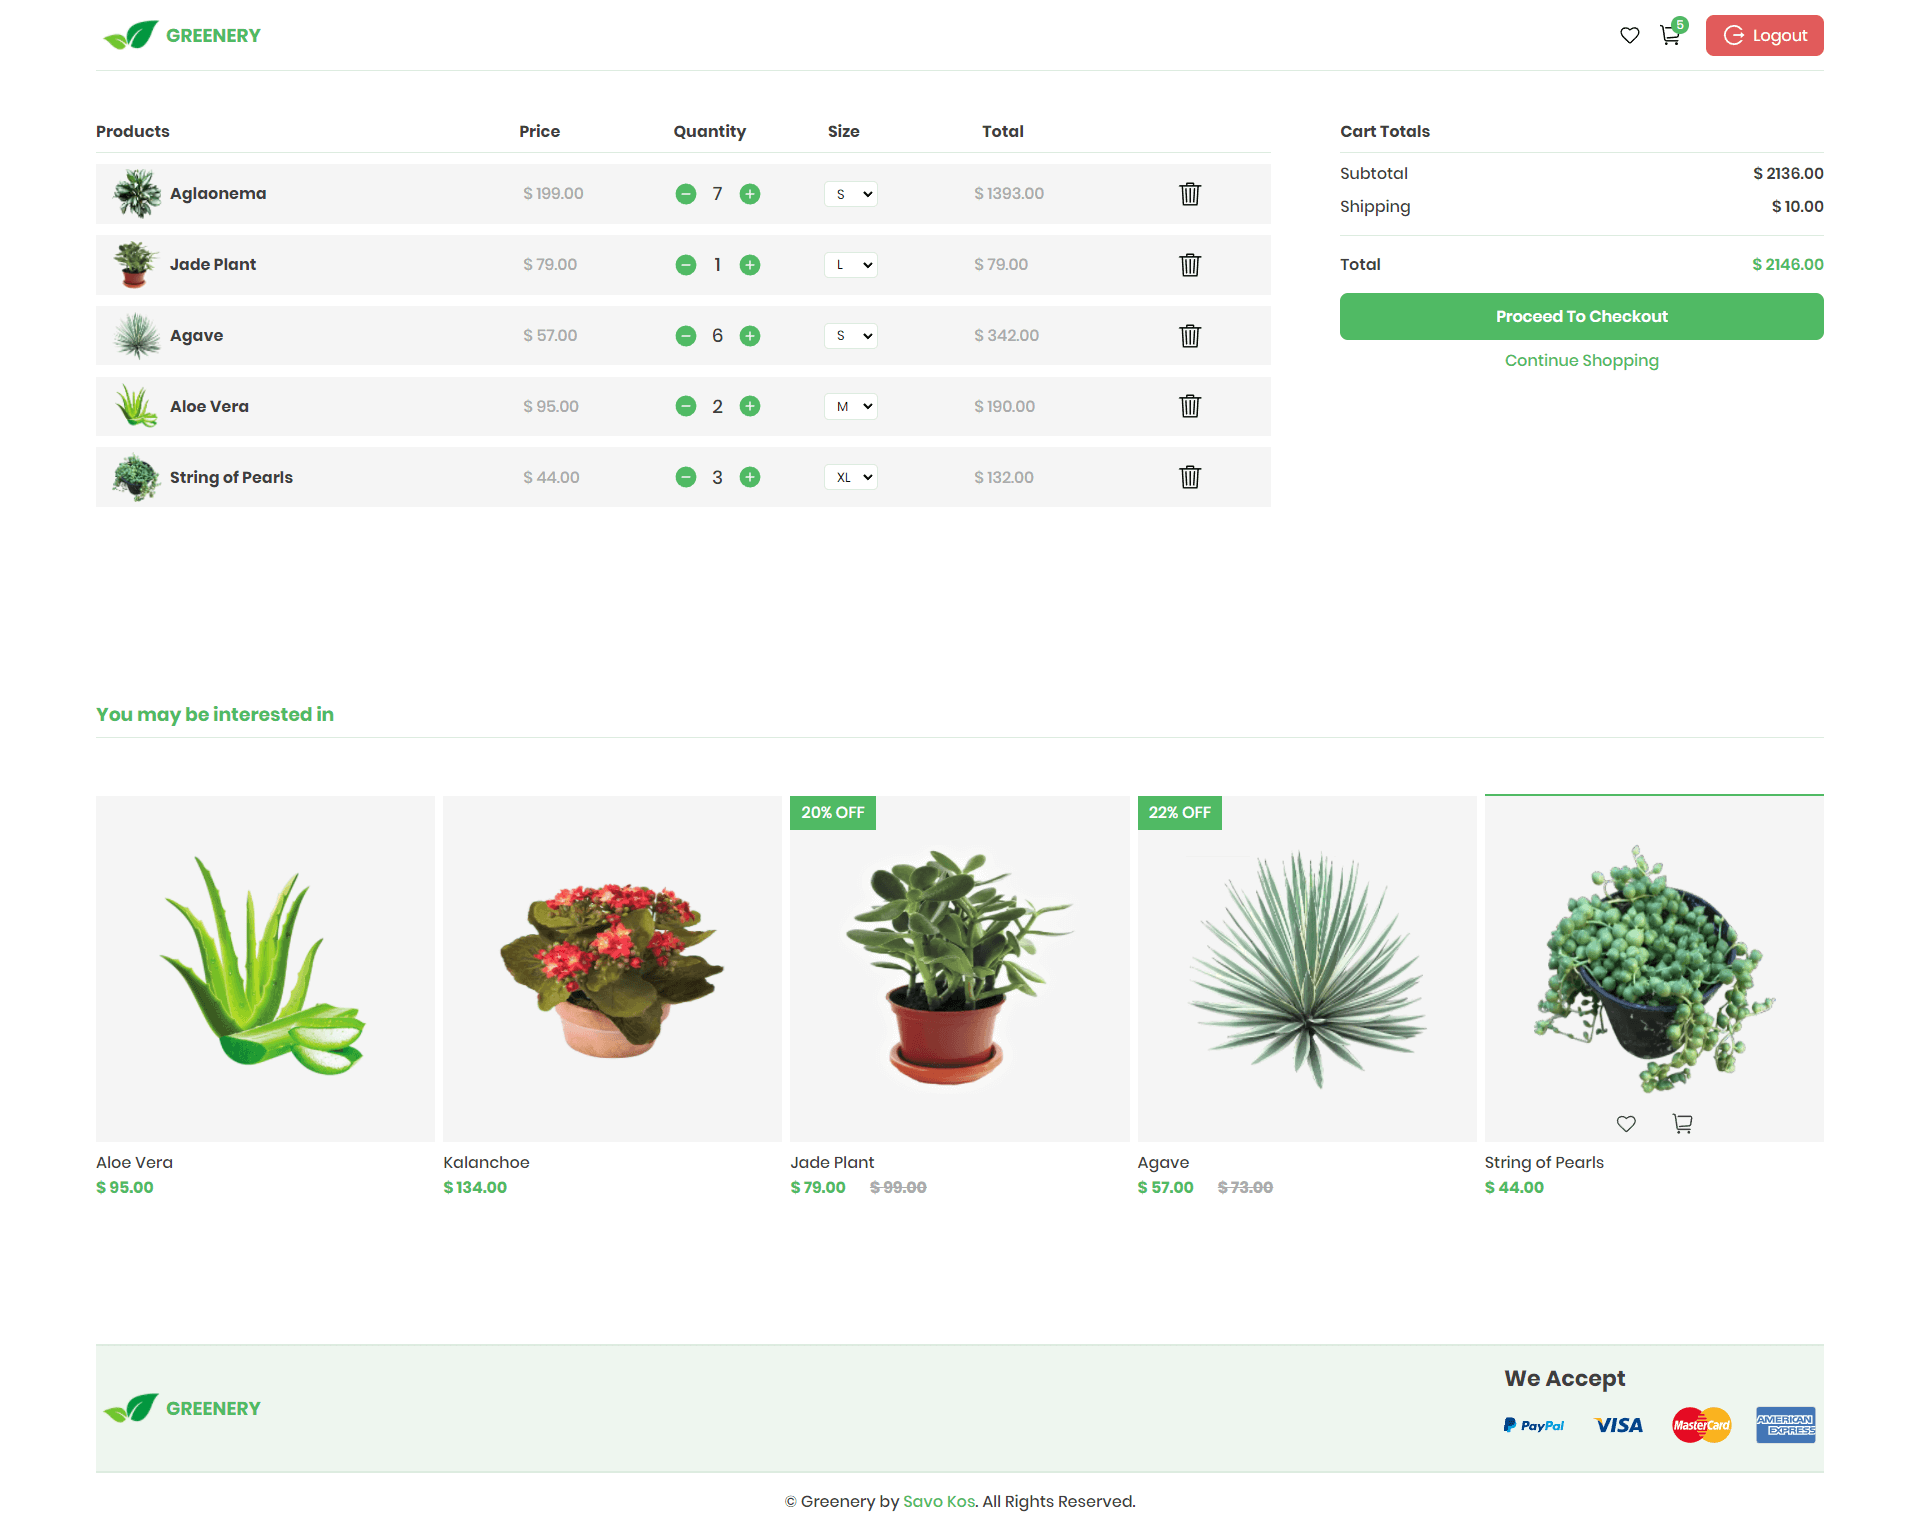Open the size dropdown for Aglaonema
Image resolution: width=1920 pixels, height=1530 pixels.
[850, 194]
